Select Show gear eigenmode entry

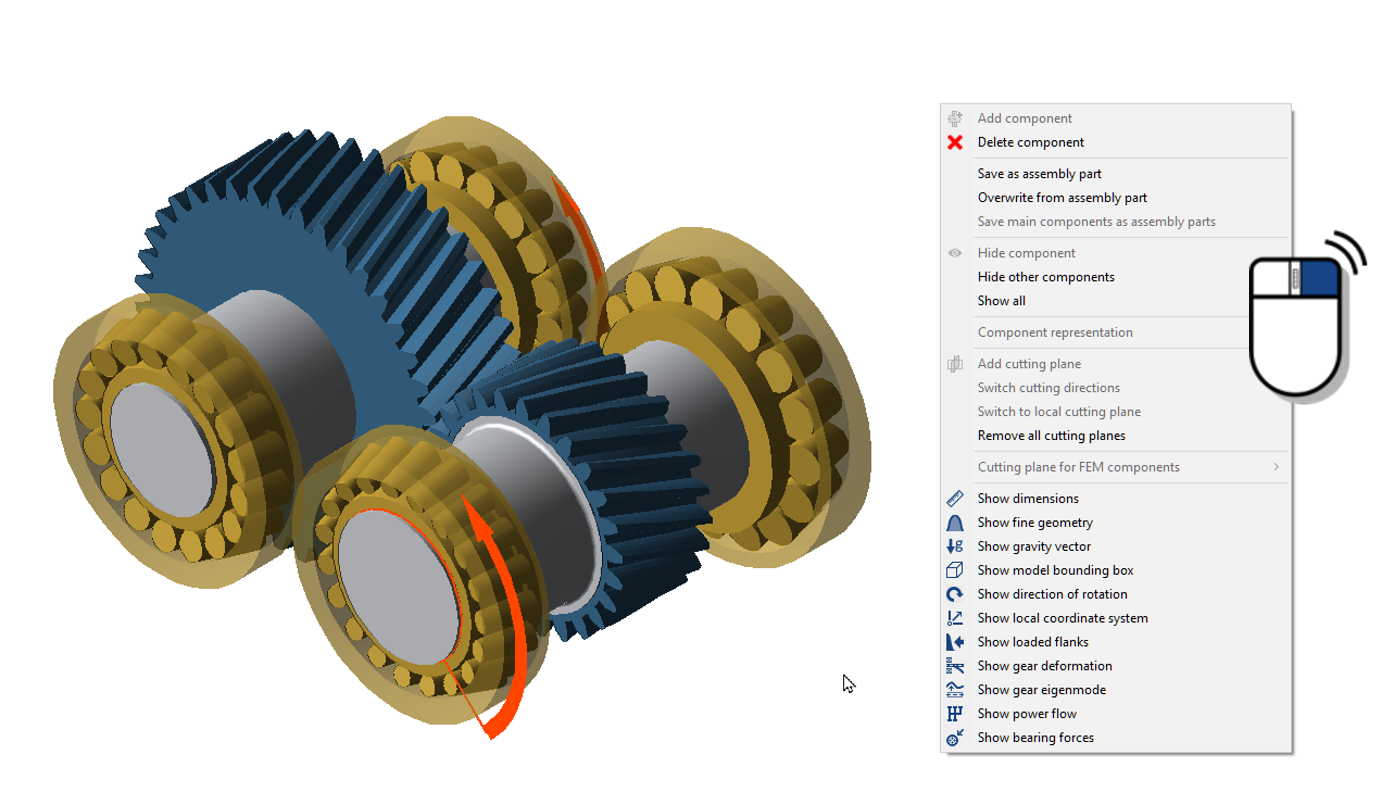point(1041,690)
